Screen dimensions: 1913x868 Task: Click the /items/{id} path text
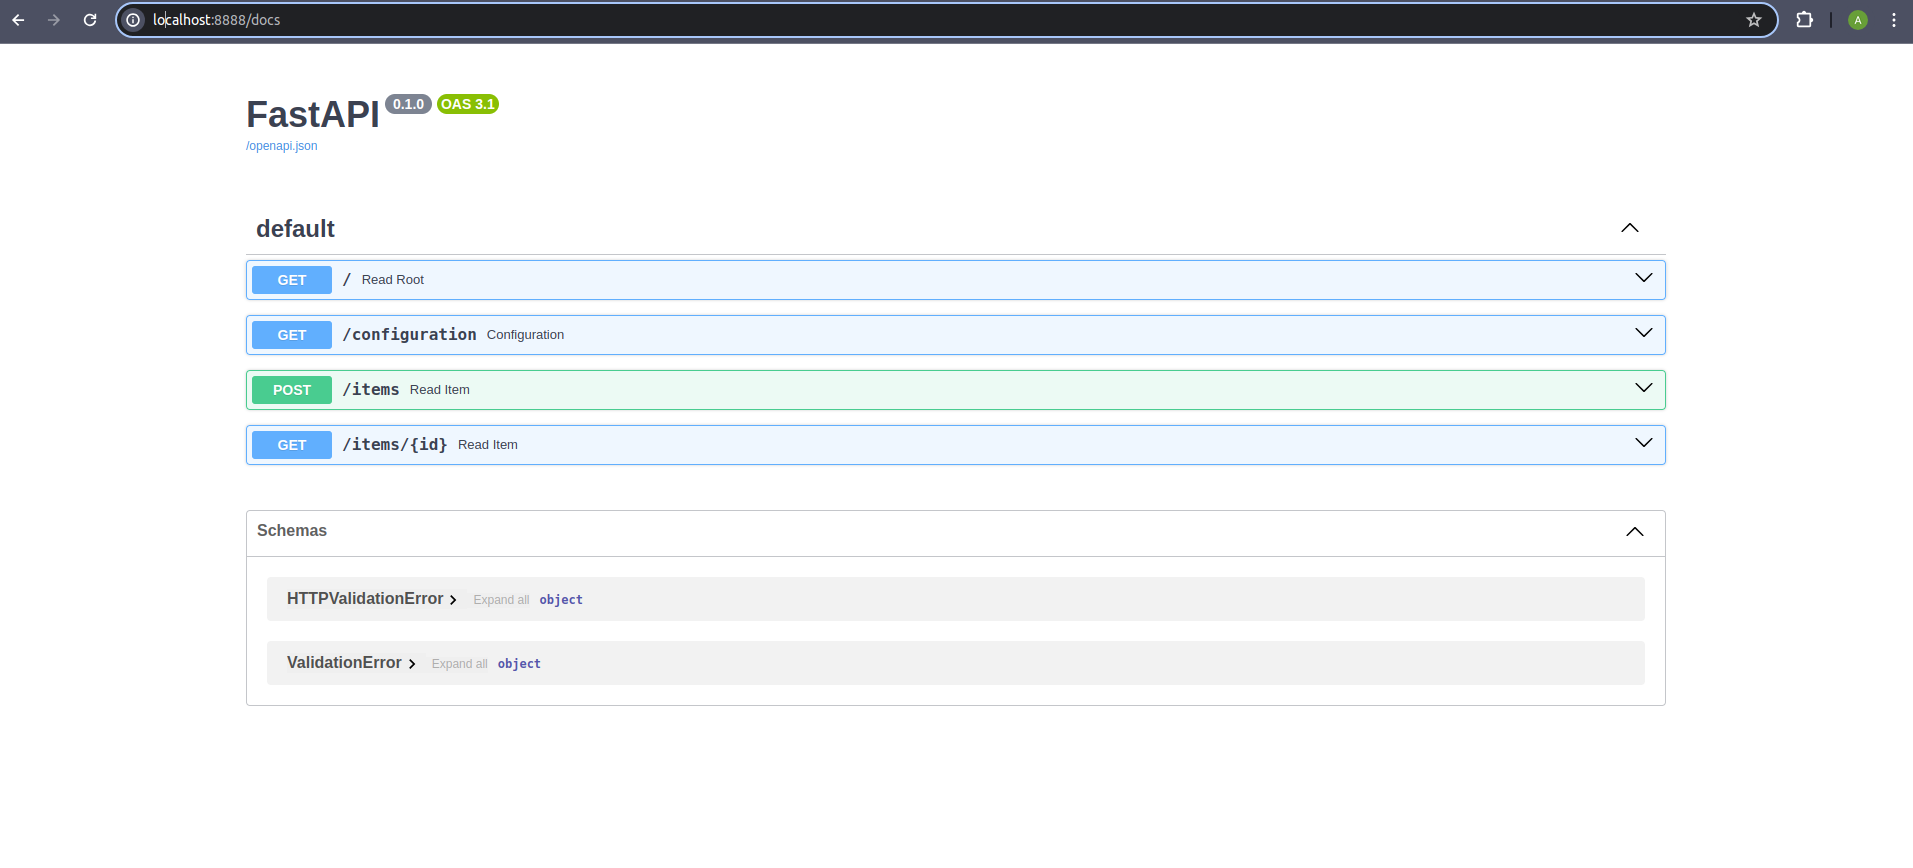pos(395,445)
